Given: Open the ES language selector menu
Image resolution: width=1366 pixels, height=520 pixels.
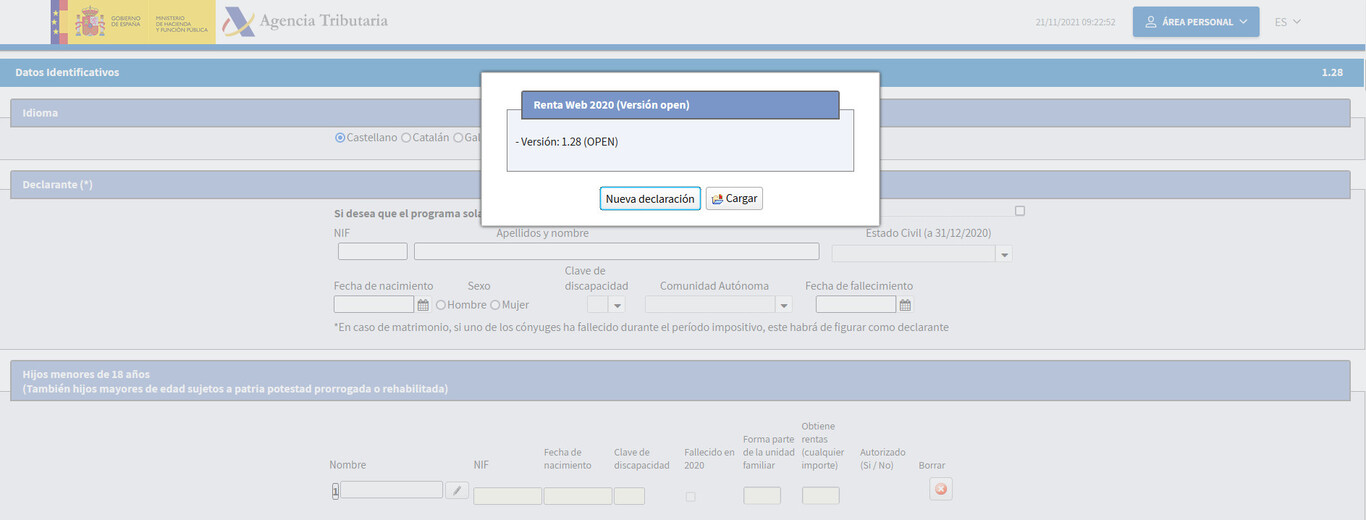Looking at the screenshot, I should pos(1287,22).
